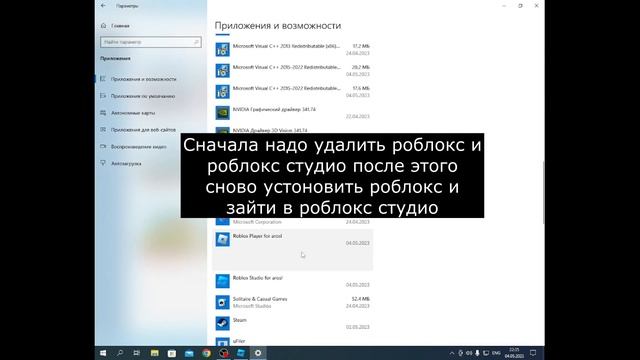Go back using the Settings back arrow

pos(103,6)
